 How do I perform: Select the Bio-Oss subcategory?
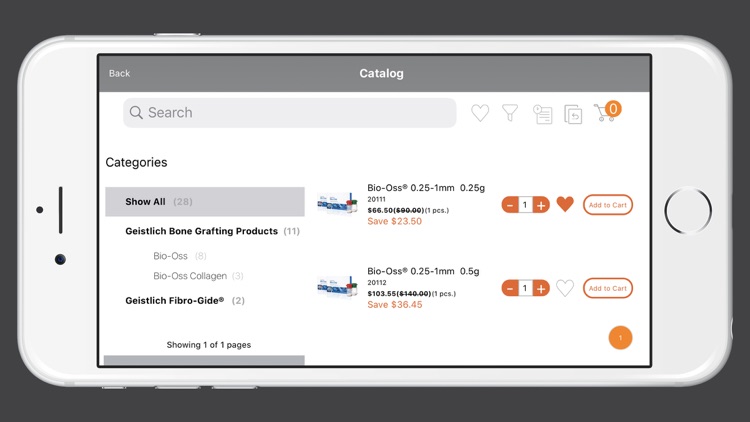(179, 256)
